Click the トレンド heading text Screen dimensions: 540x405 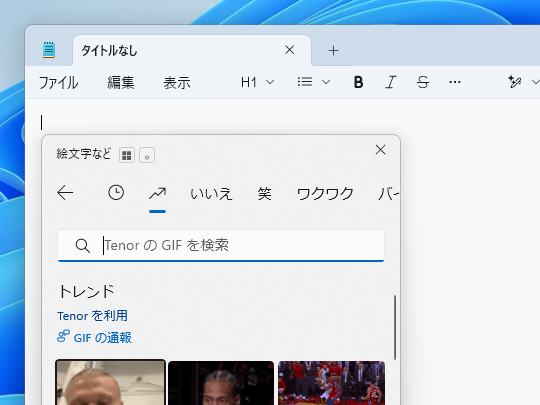click(86, 291)
